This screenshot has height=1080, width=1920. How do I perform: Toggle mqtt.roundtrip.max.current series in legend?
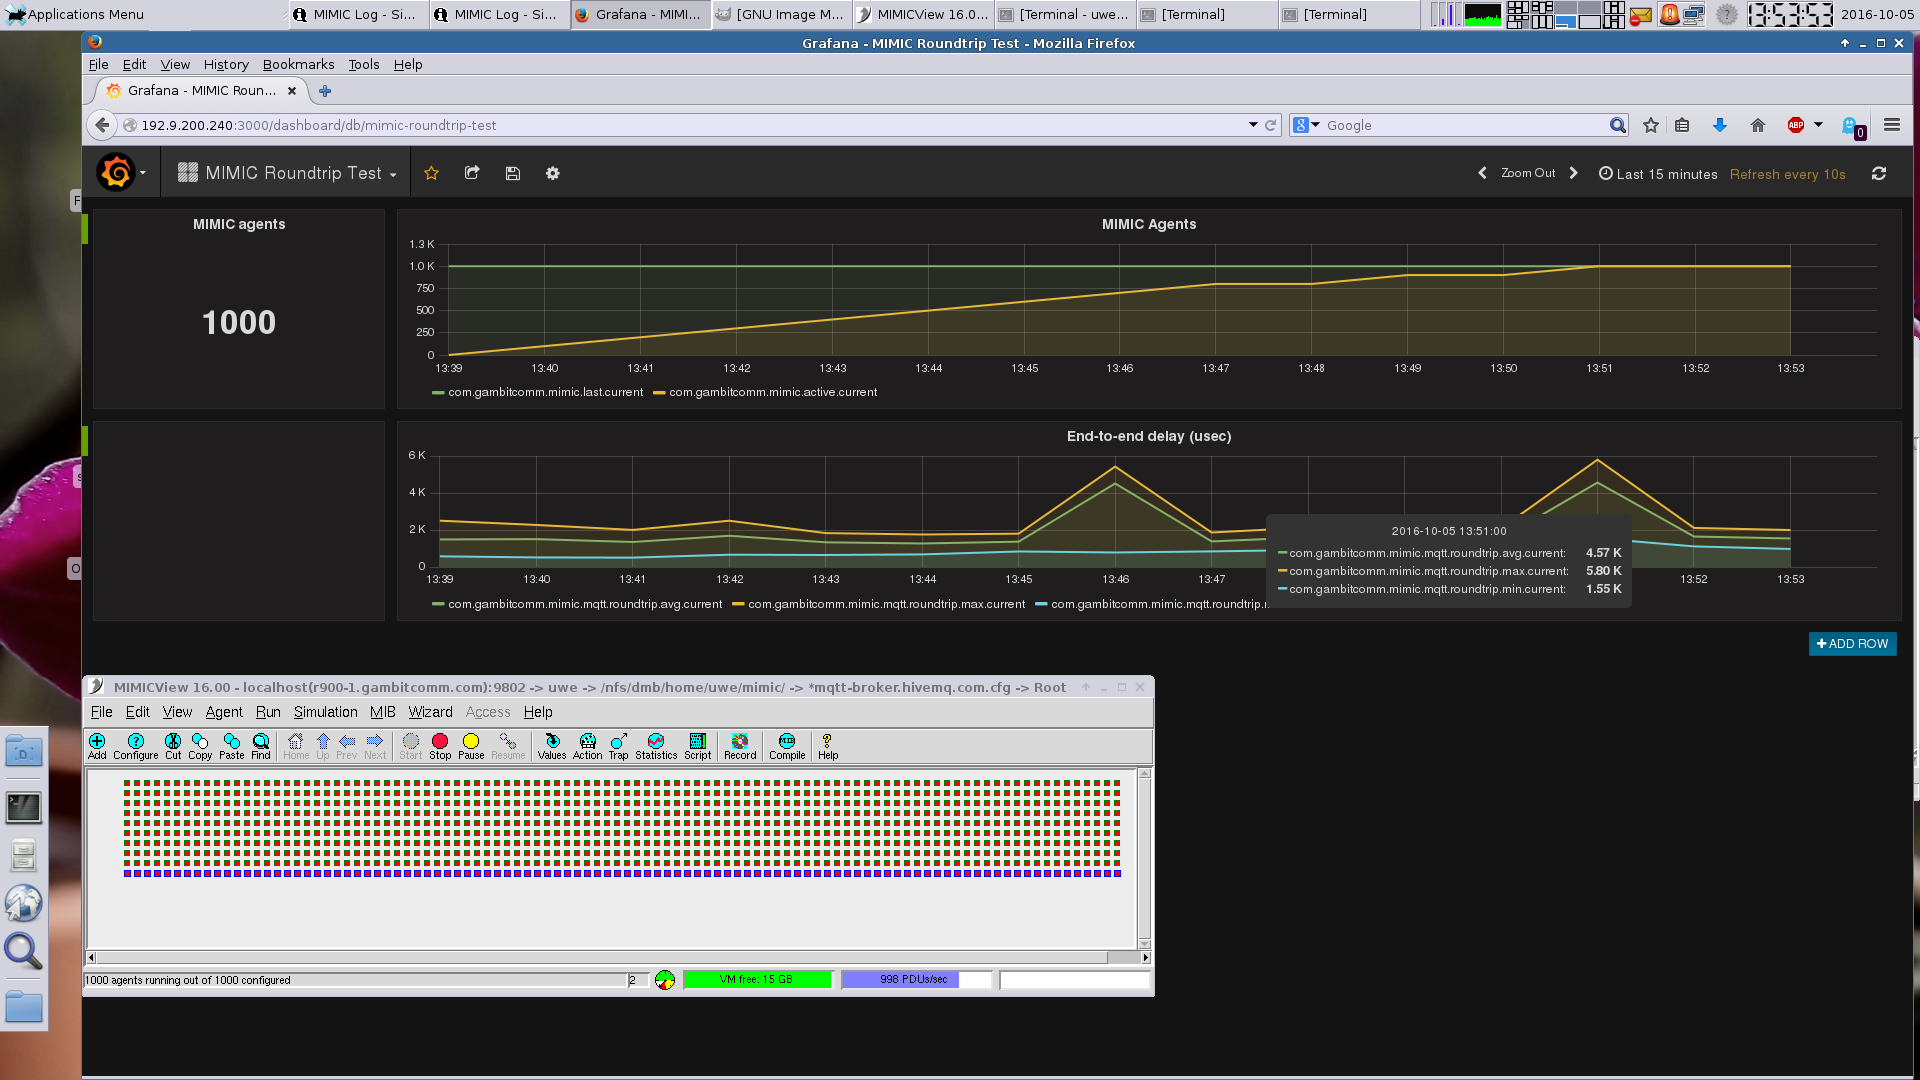[x=878, y=604]
